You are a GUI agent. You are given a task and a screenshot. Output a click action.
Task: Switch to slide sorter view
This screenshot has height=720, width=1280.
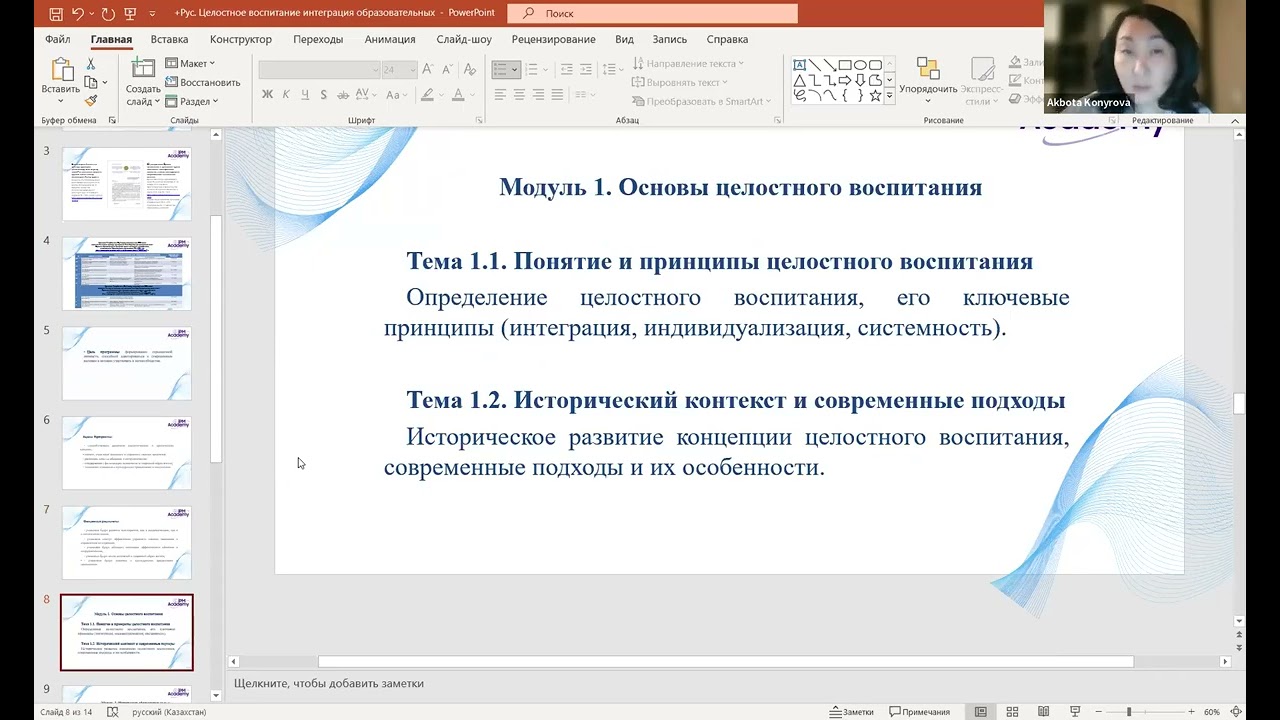pyautogui.click(x=1012, y=712)
